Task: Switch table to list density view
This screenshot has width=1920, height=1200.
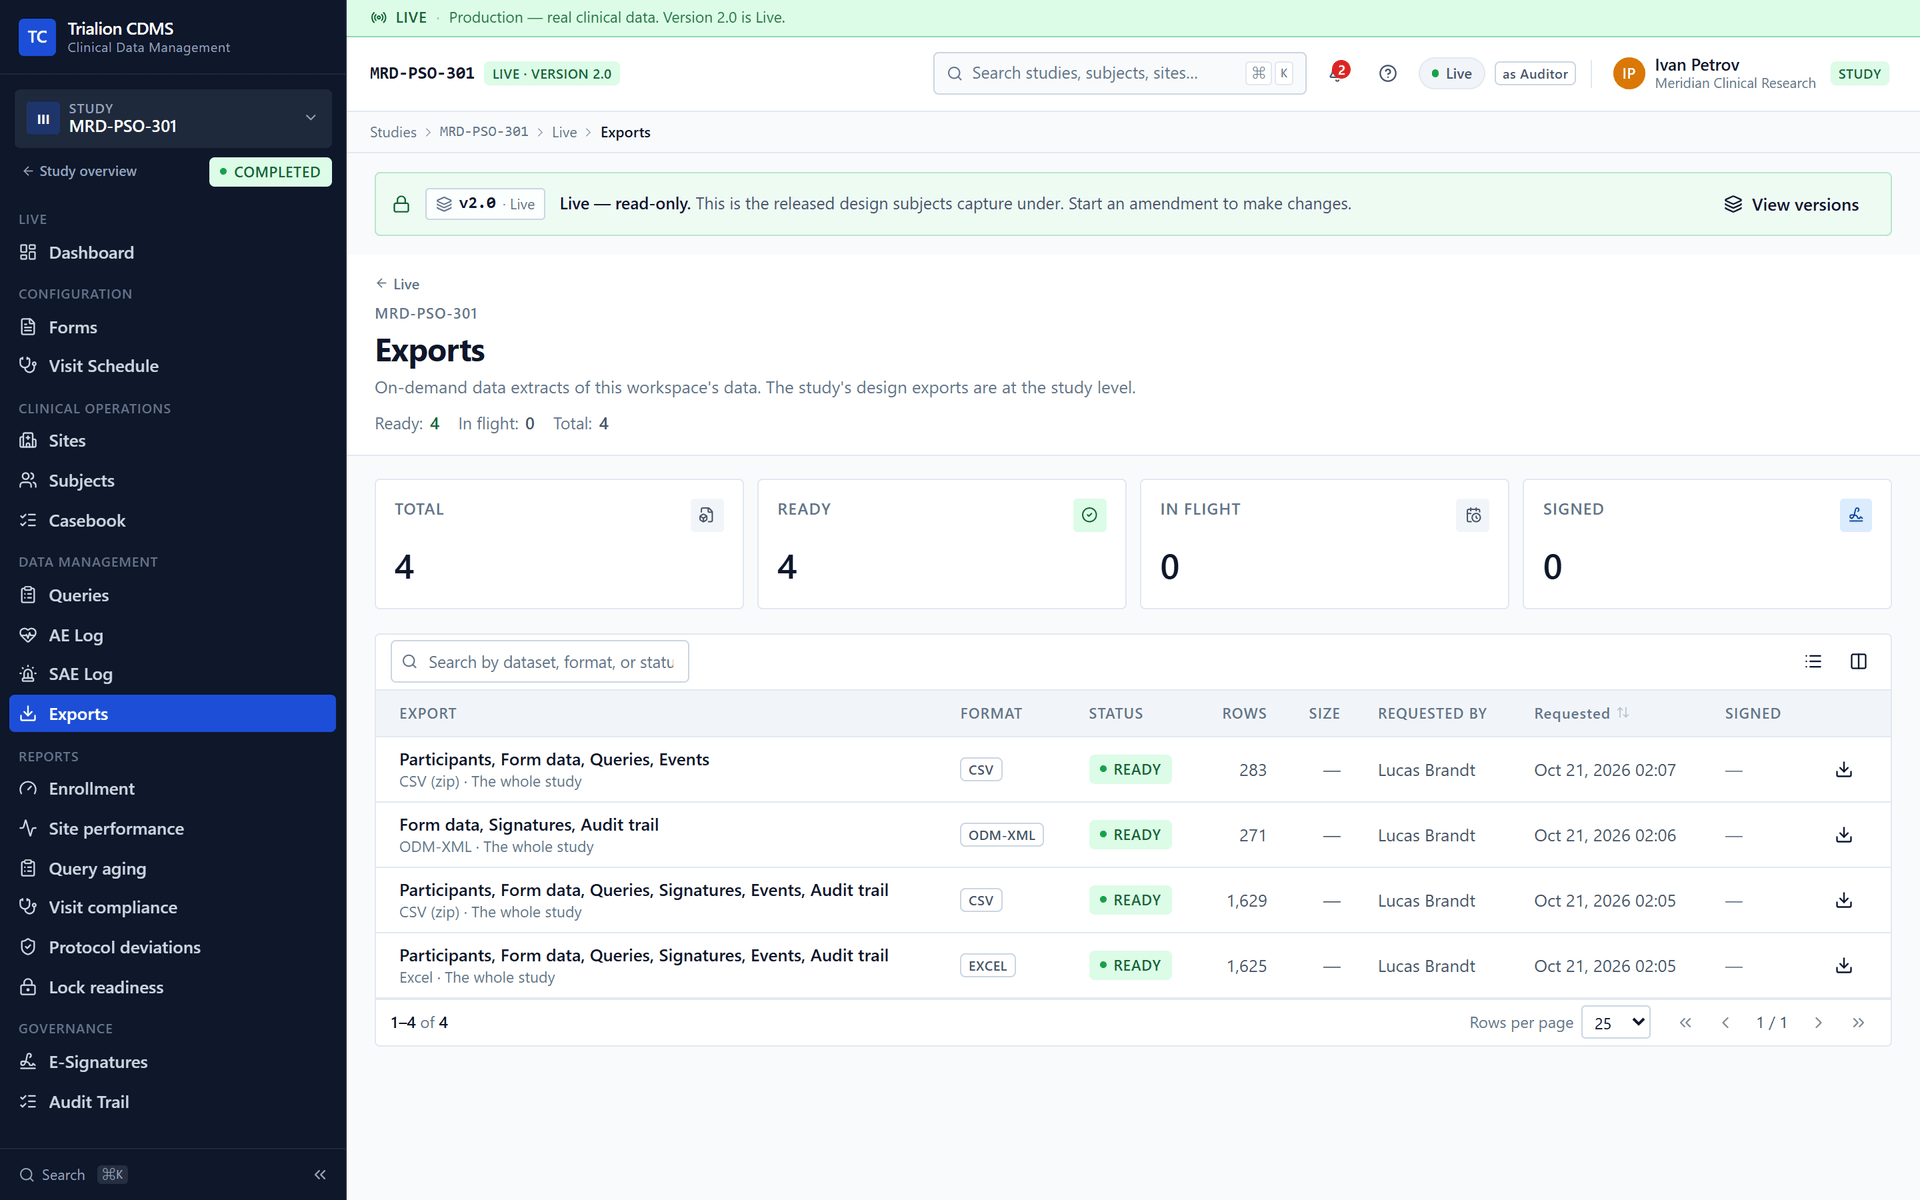Action: (x=1813, y=661)
